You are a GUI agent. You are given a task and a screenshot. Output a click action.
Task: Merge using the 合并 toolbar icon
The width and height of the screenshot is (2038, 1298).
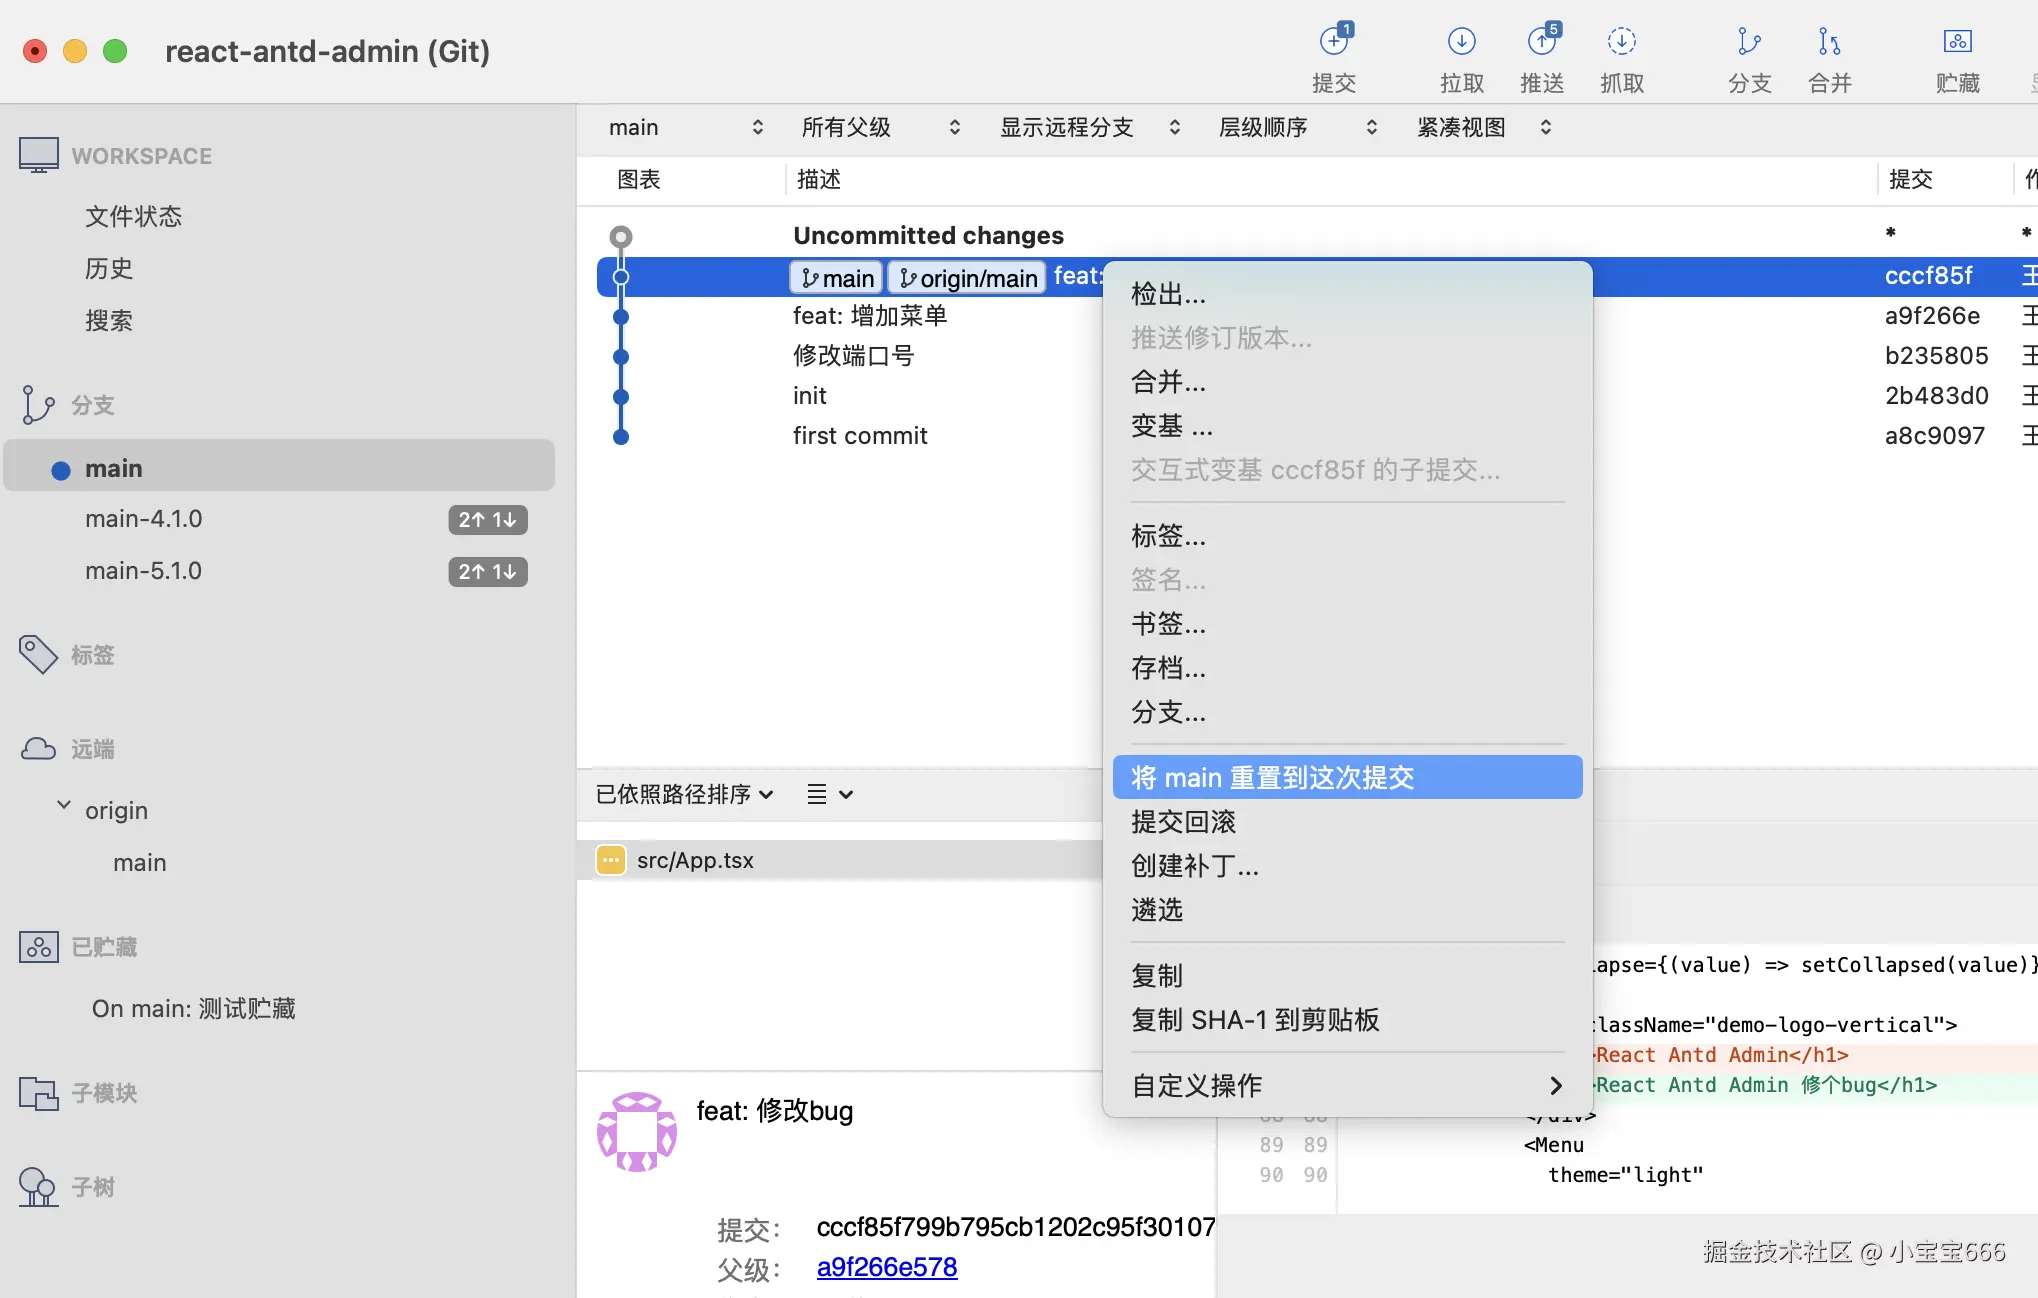pyautogui.click(x=1829, y=57)
